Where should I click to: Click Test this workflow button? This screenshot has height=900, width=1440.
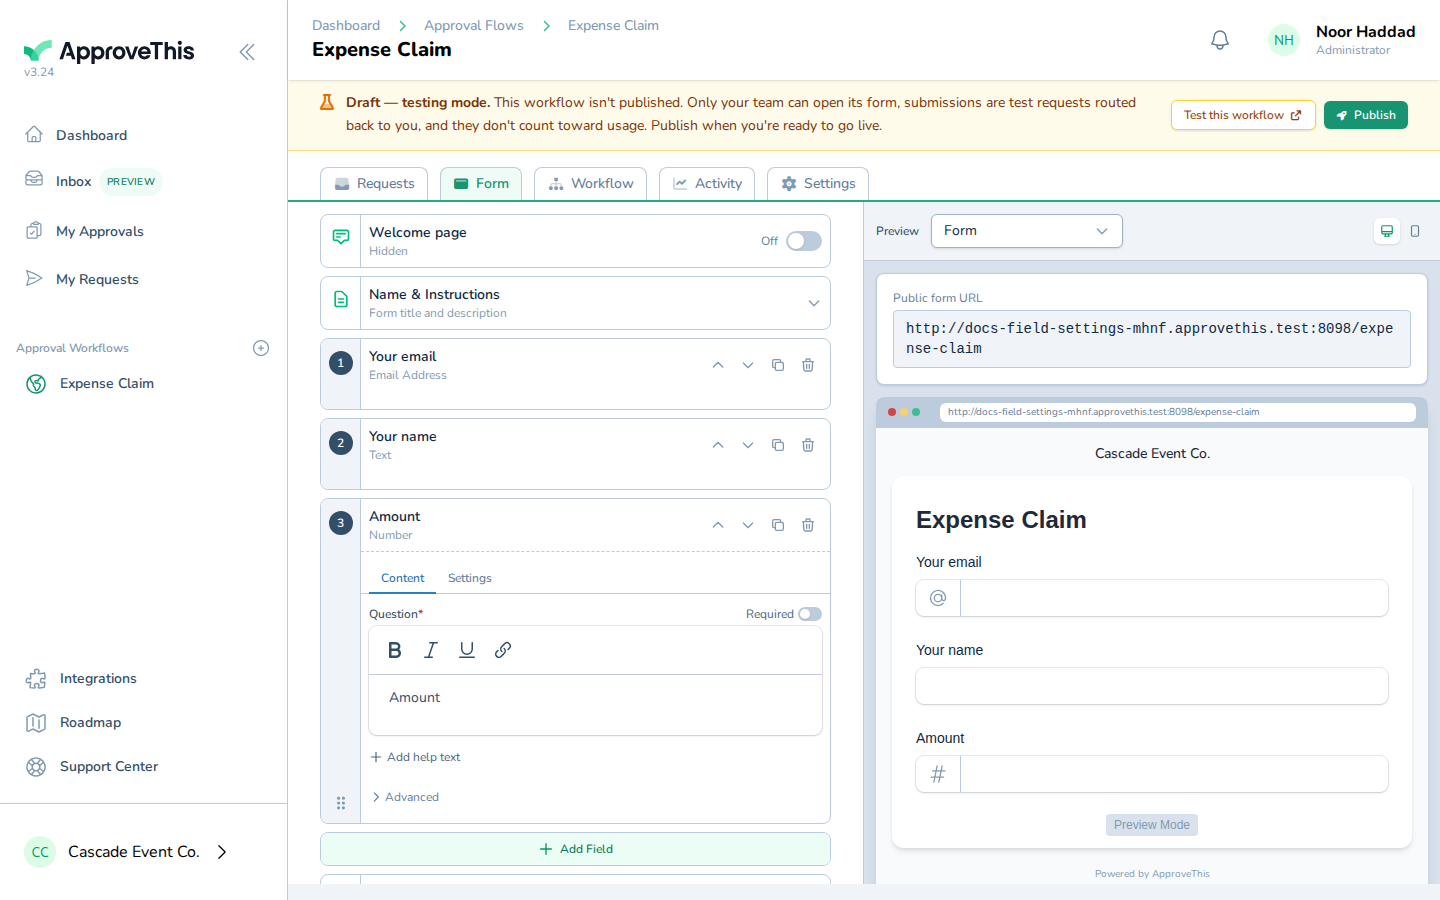point(1243,115)
